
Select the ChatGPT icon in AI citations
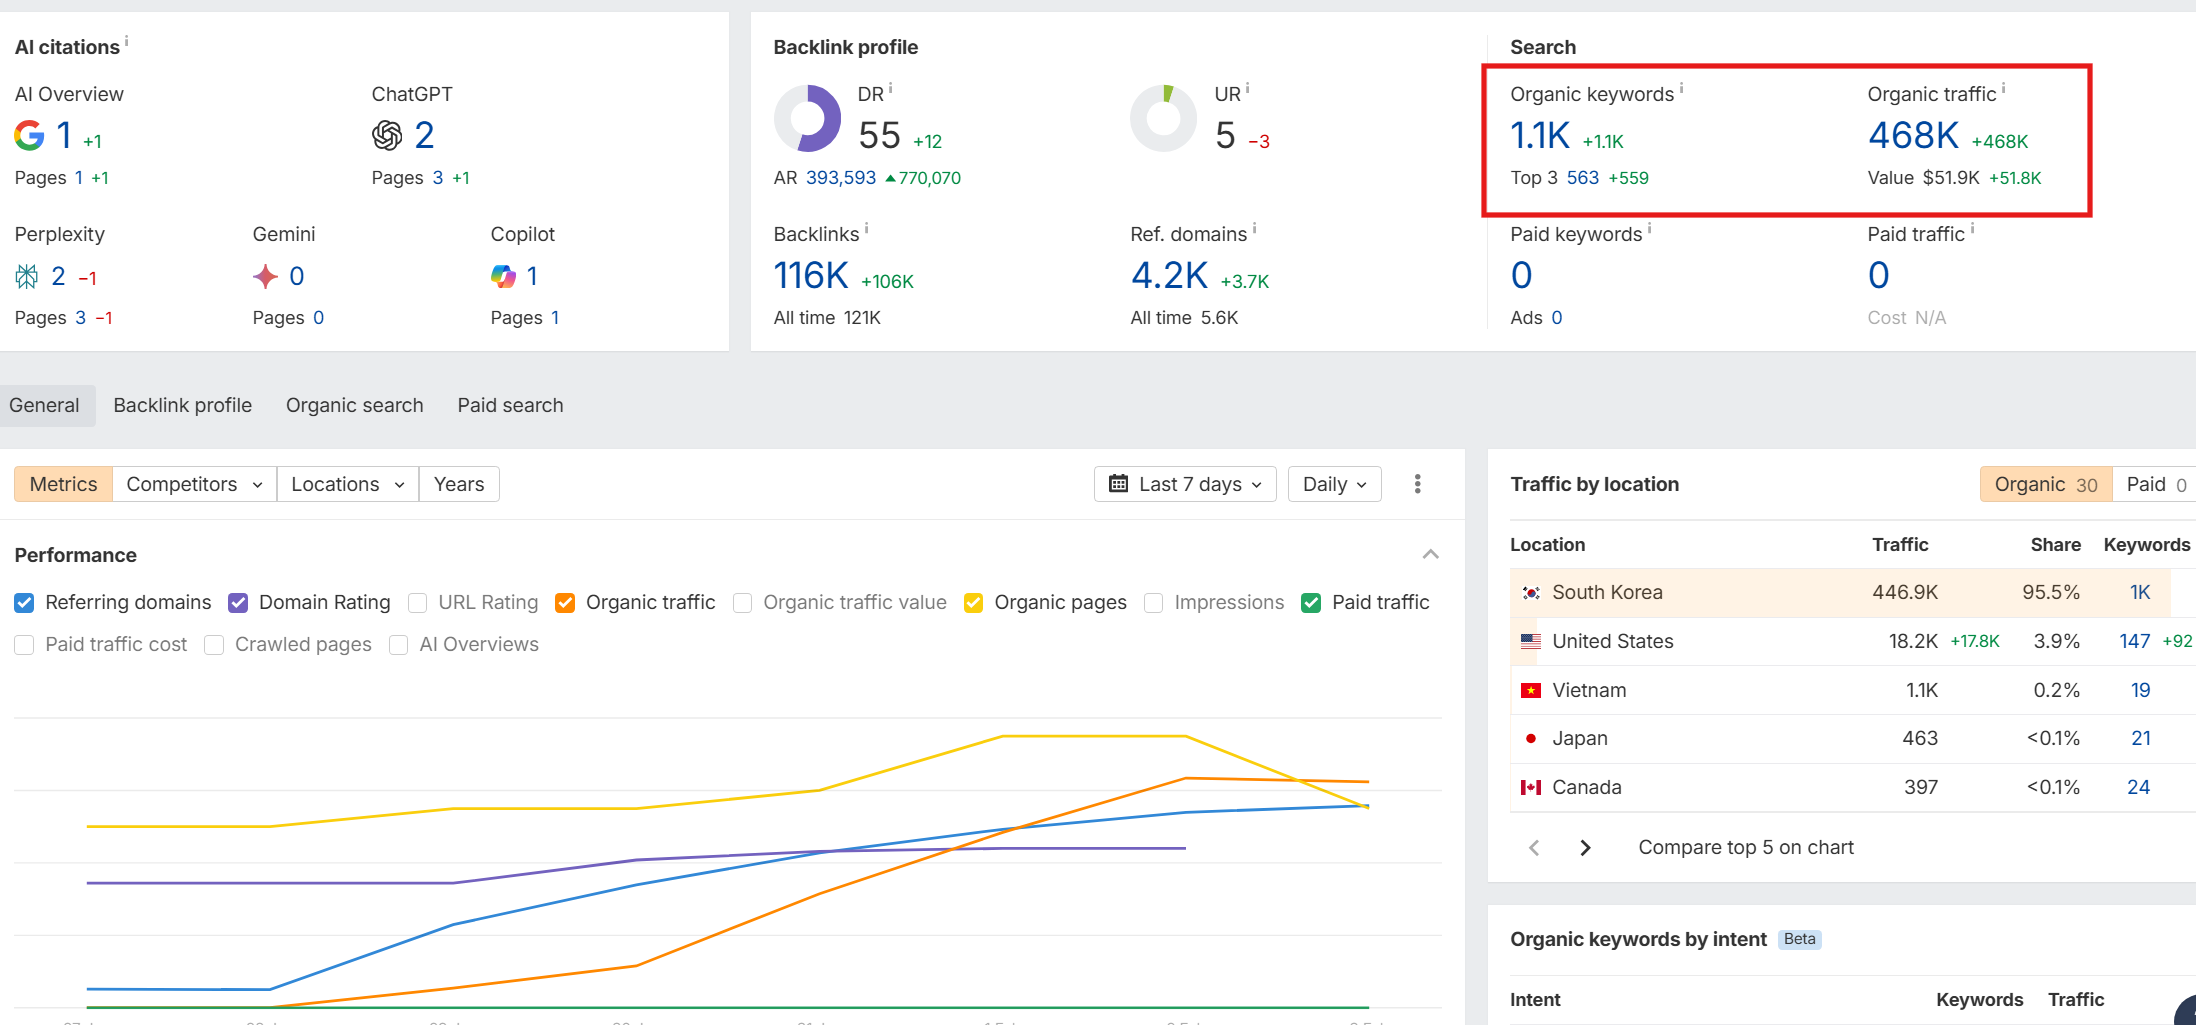(x=389, y=135)
